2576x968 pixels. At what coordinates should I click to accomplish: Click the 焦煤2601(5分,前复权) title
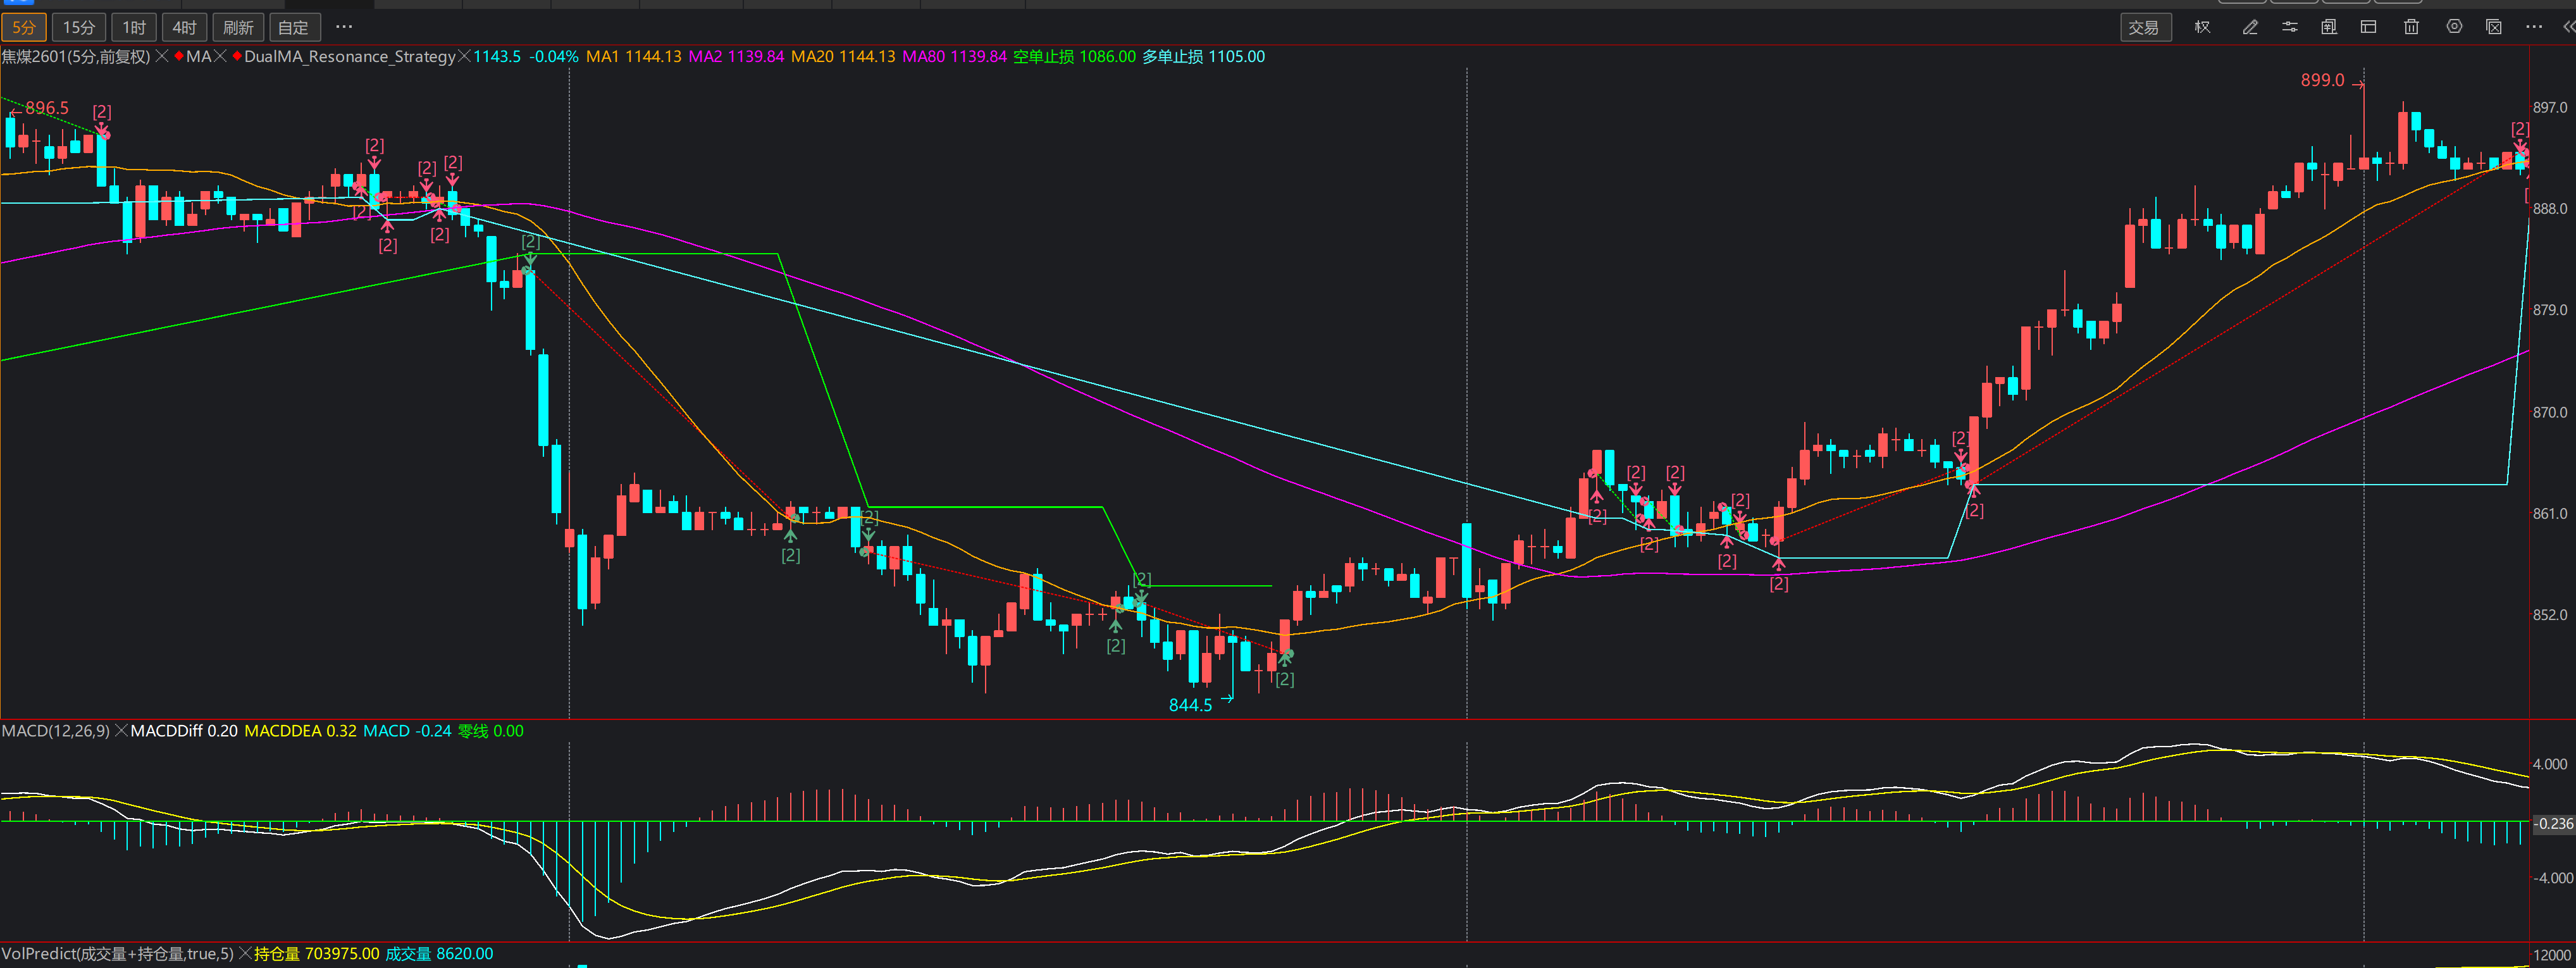click(x=76, y=57)
